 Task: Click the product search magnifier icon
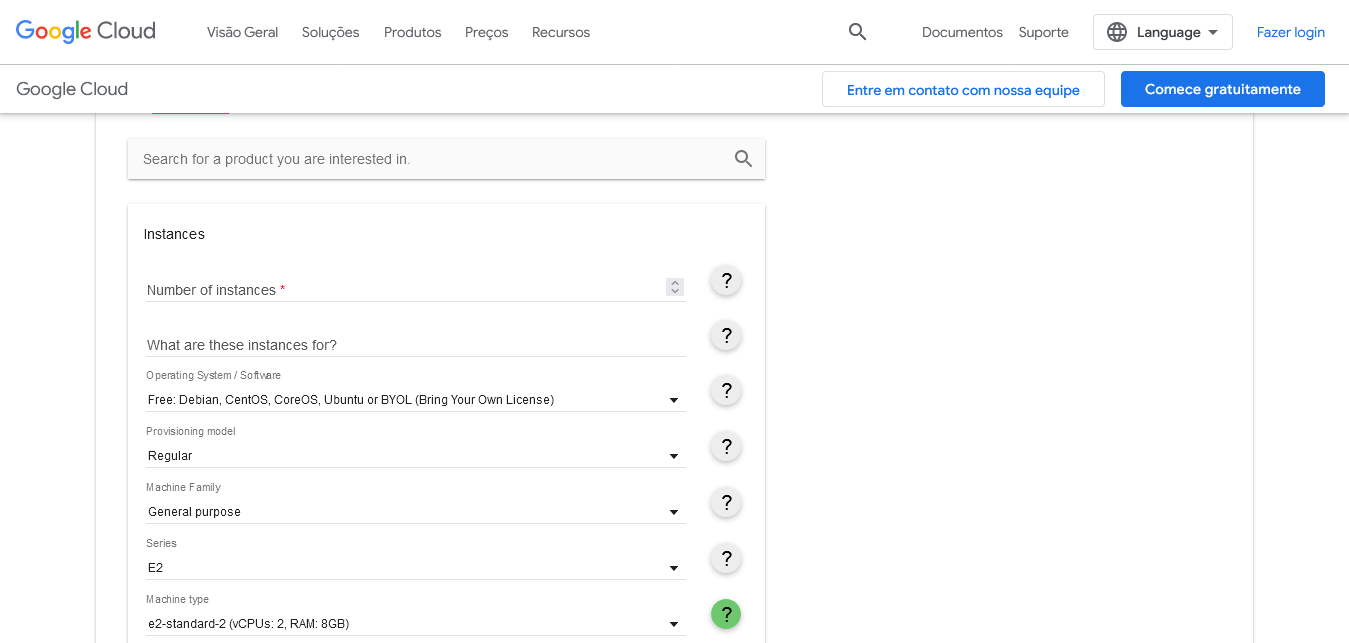[743, 159]
